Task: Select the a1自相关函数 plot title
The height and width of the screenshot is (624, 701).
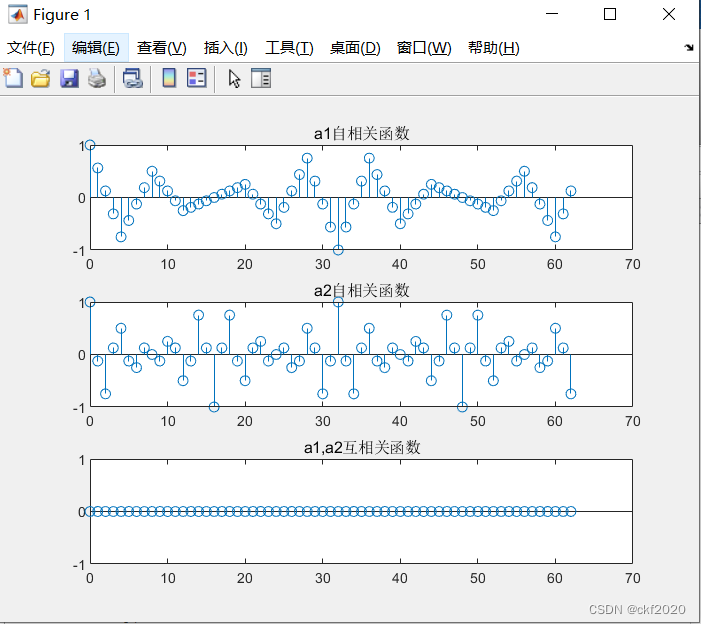Action: point(362,133)
